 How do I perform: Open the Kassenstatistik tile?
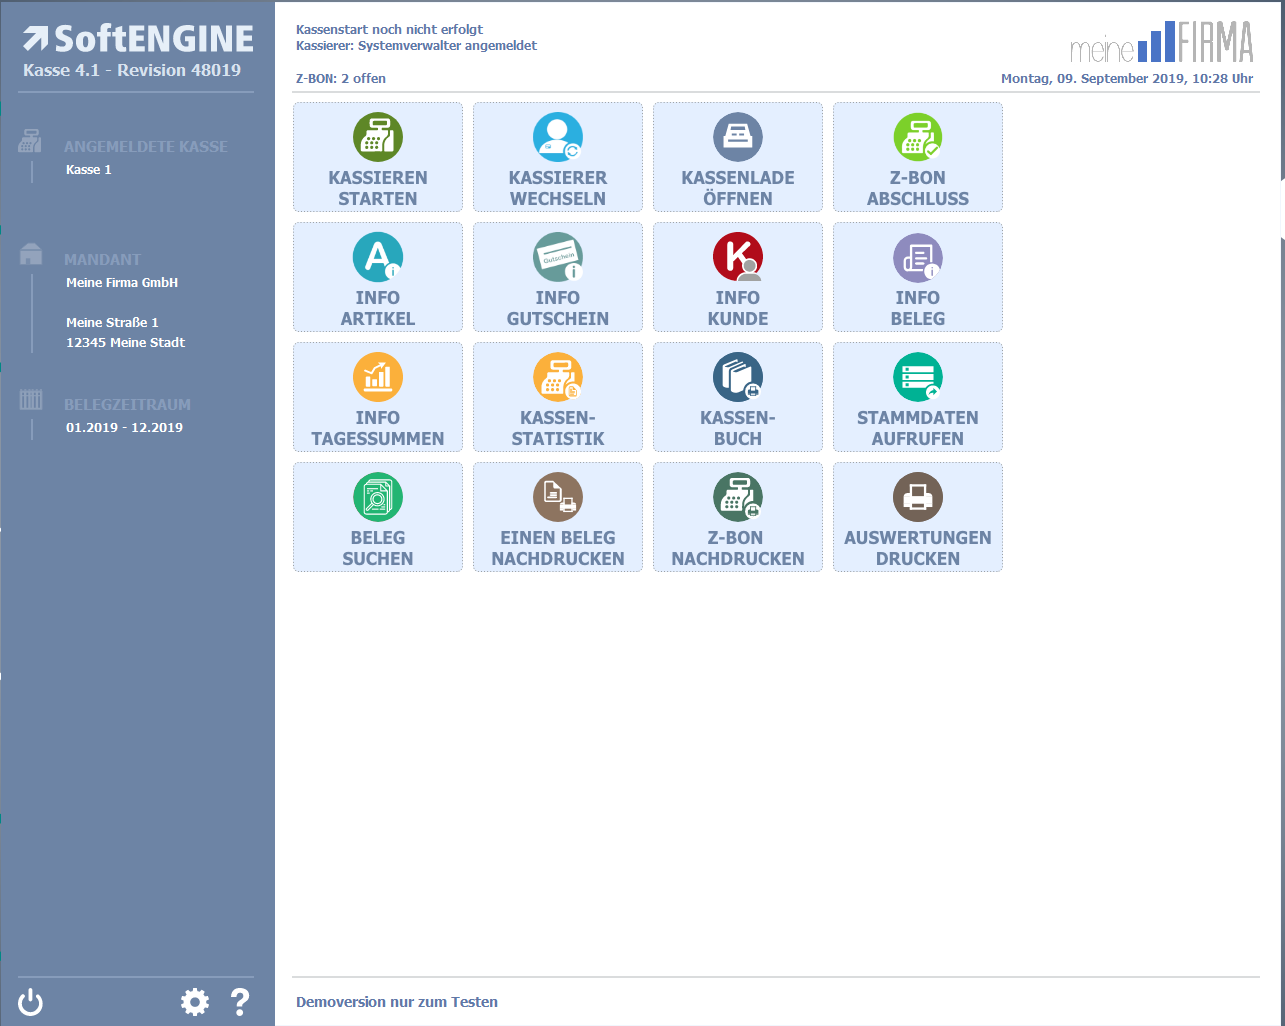coord(558,397)
